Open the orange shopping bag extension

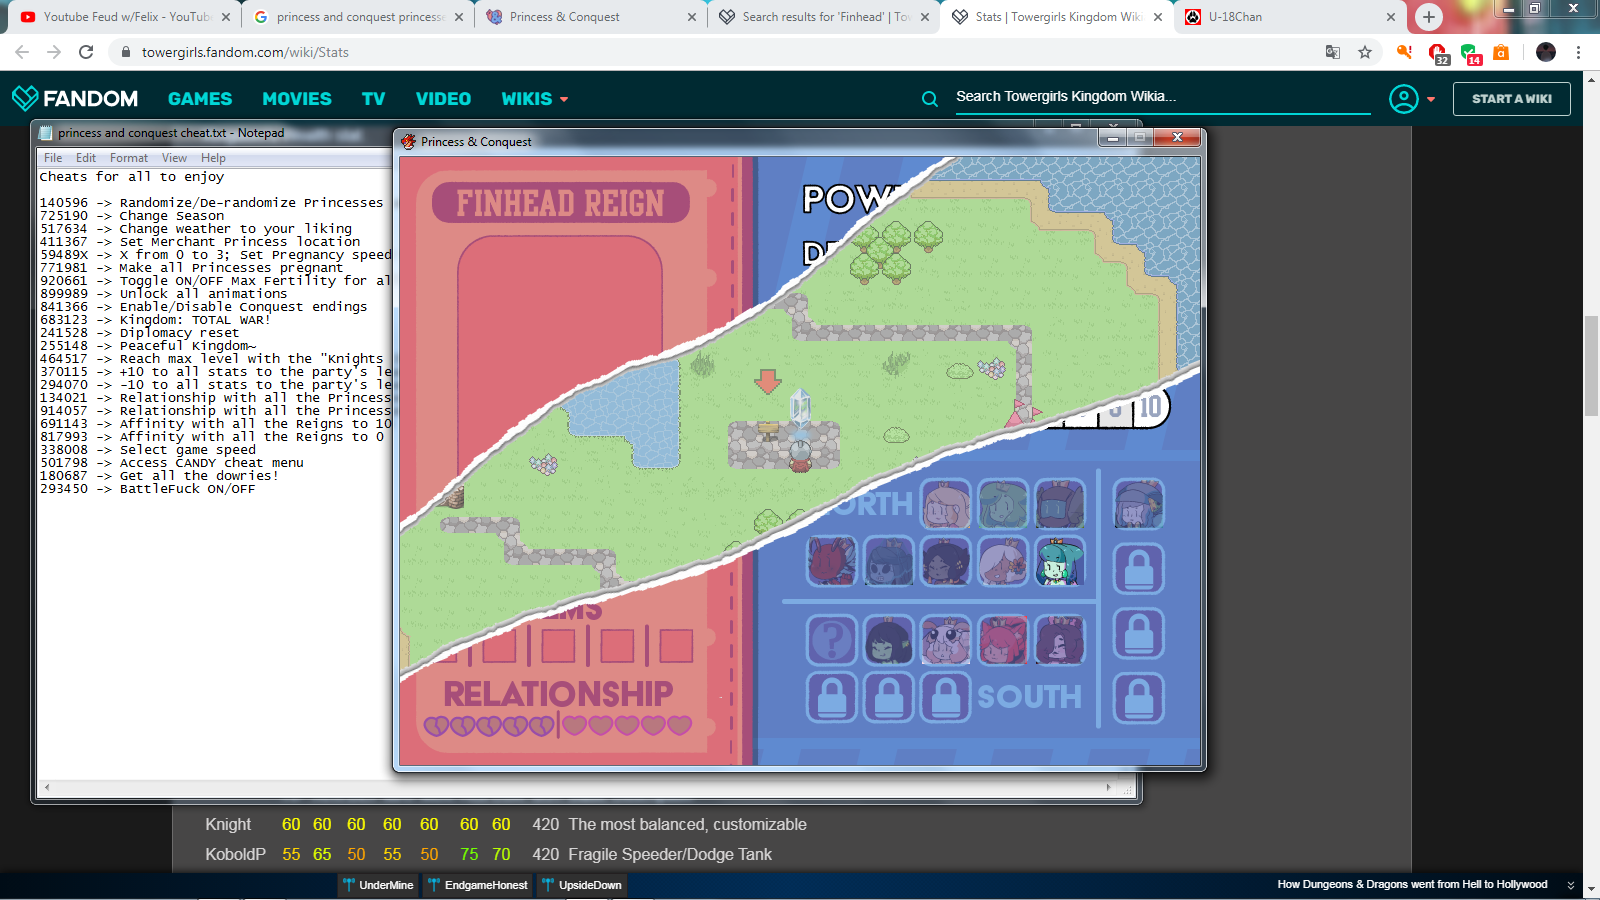click(1501, 52)
